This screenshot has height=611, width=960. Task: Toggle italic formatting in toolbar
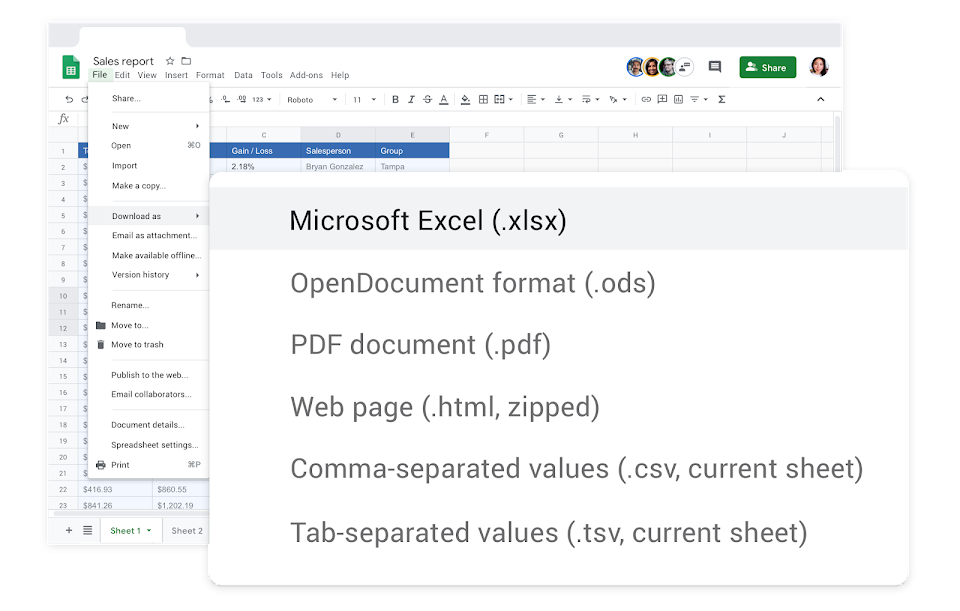[412, 100]
